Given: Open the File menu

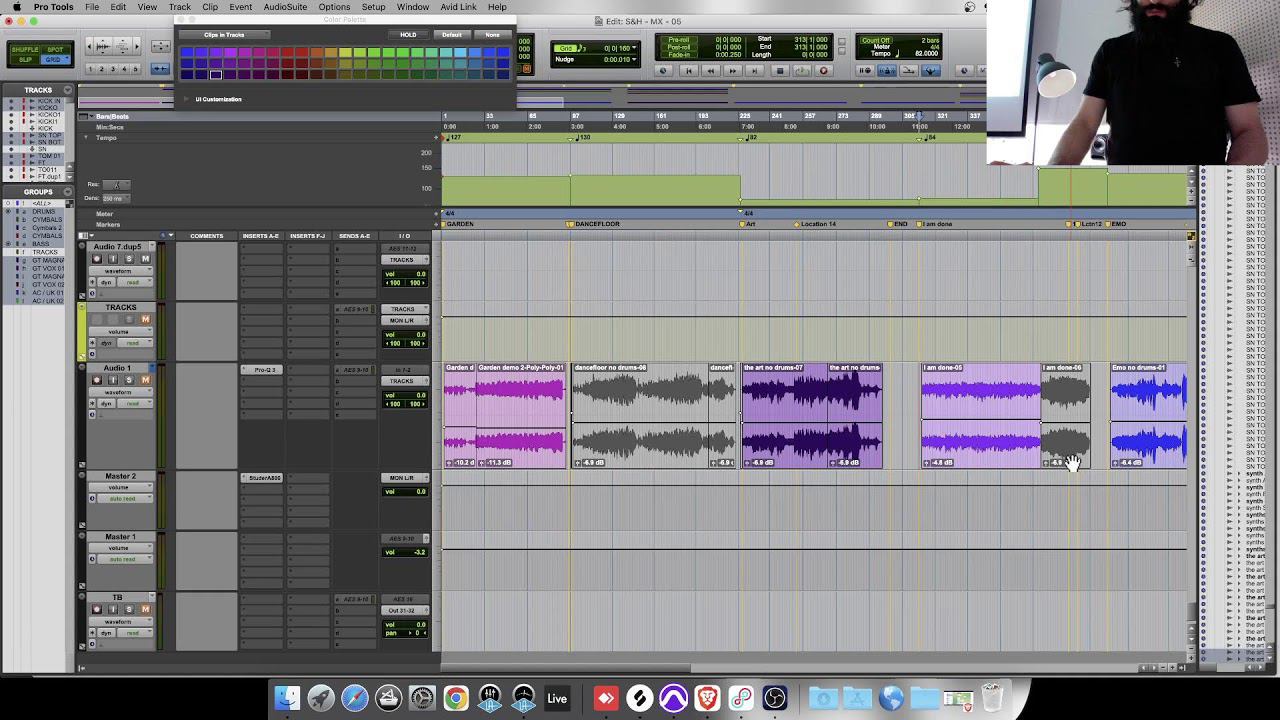Looking at the screenshot, I should 91,7.
